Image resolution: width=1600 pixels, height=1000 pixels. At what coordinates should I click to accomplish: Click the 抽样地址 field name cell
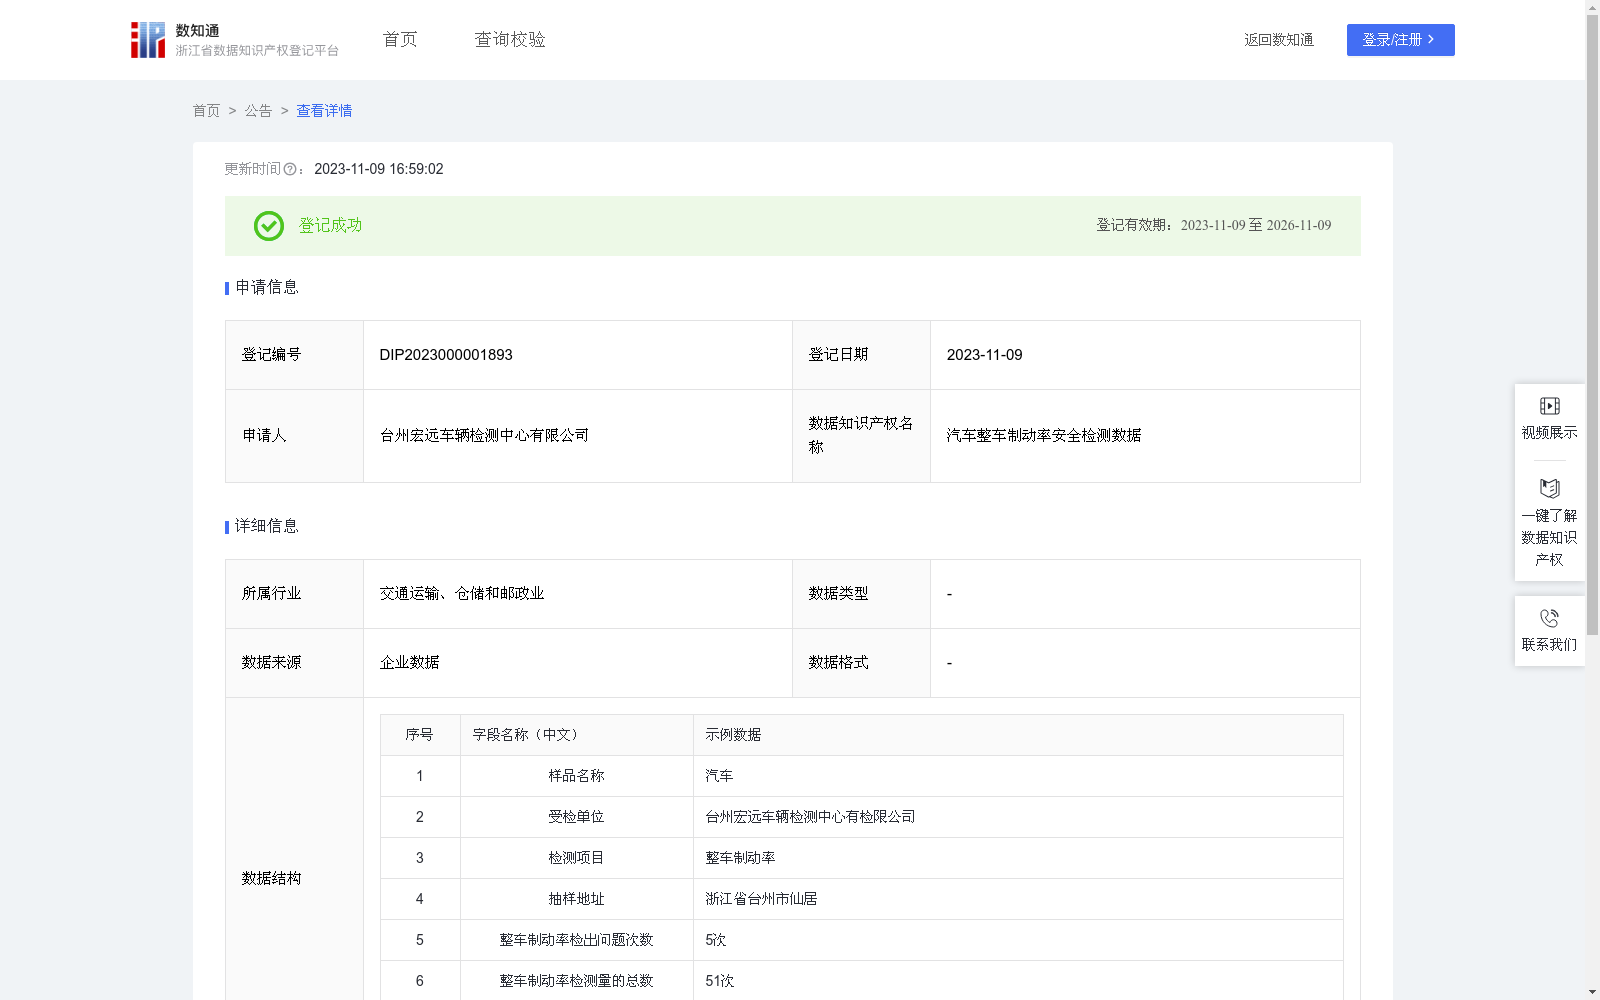point(577,899)
